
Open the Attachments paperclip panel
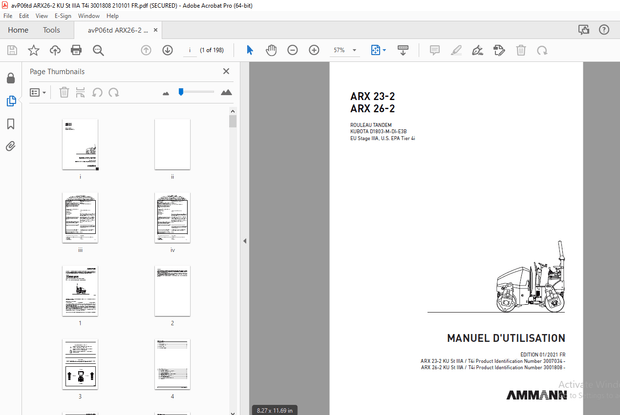[11, 146]
